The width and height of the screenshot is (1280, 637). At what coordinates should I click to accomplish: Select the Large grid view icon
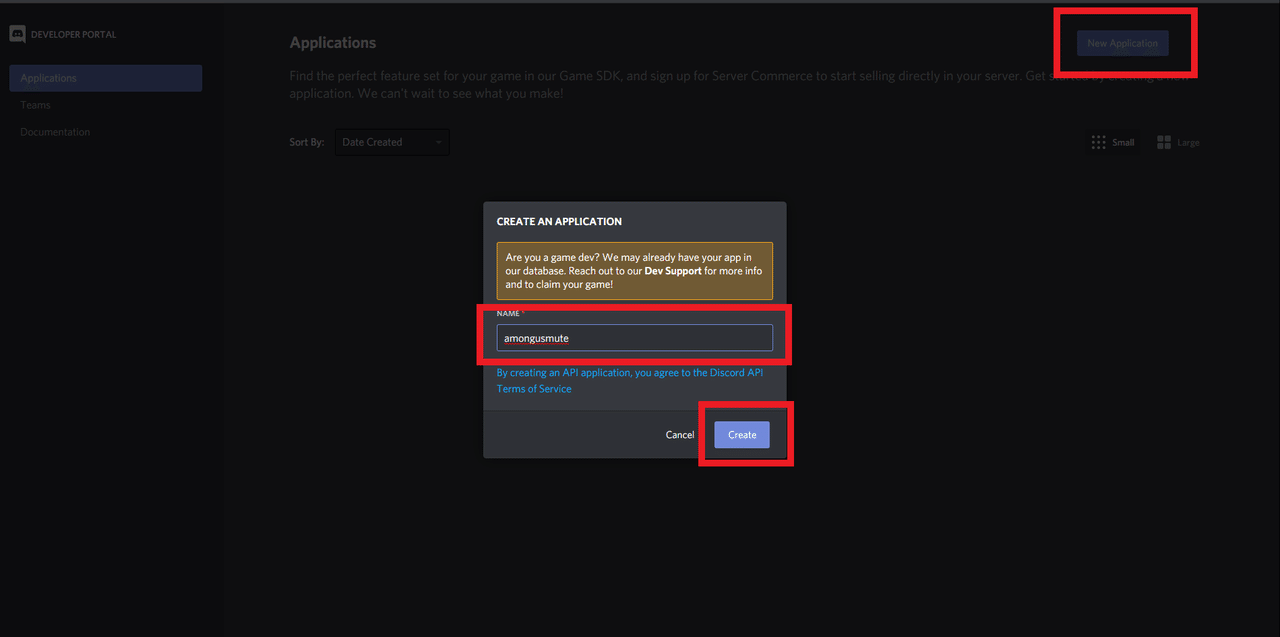[x=1164, y=142]
